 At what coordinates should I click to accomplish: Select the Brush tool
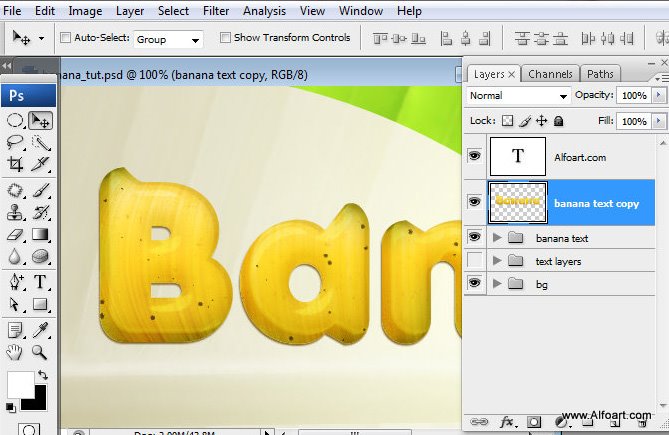click(x=41, y=191)
